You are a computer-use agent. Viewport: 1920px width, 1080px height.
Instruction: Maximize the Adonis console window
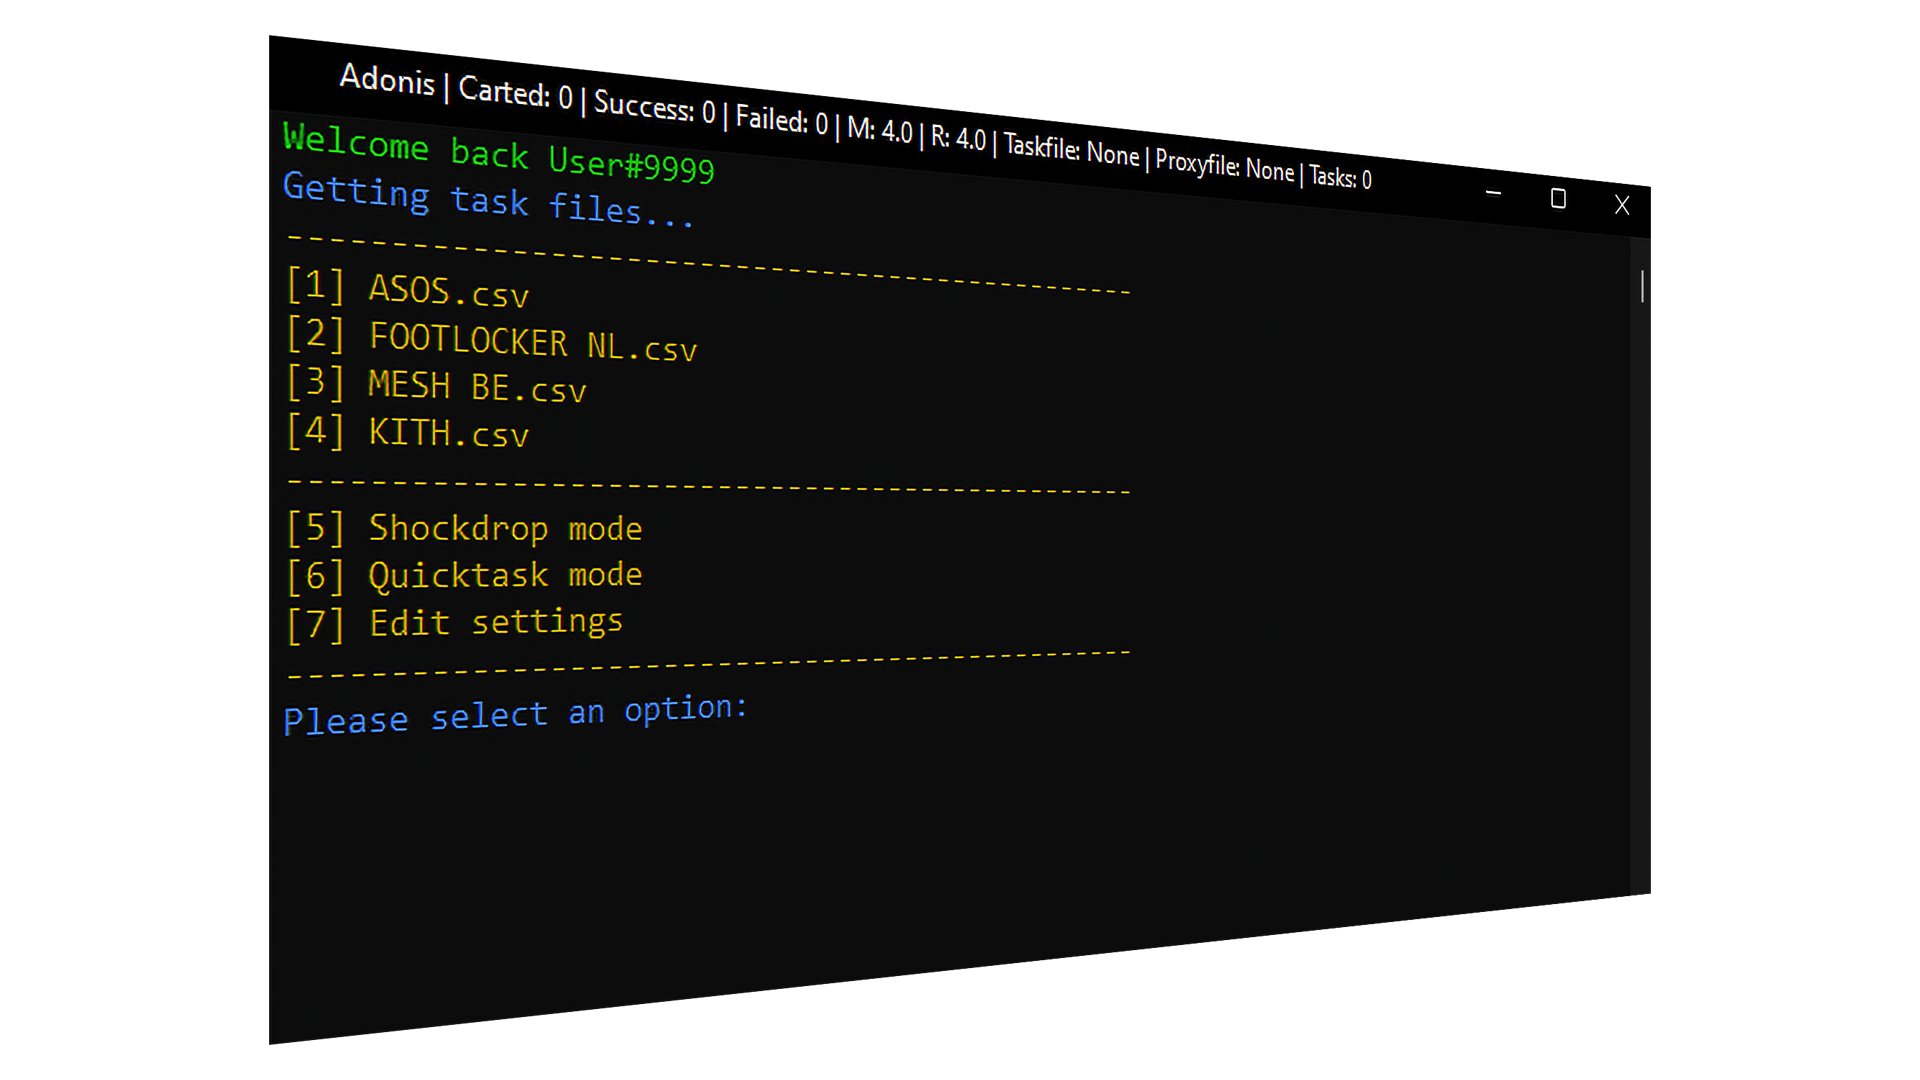pos(1558,199)
